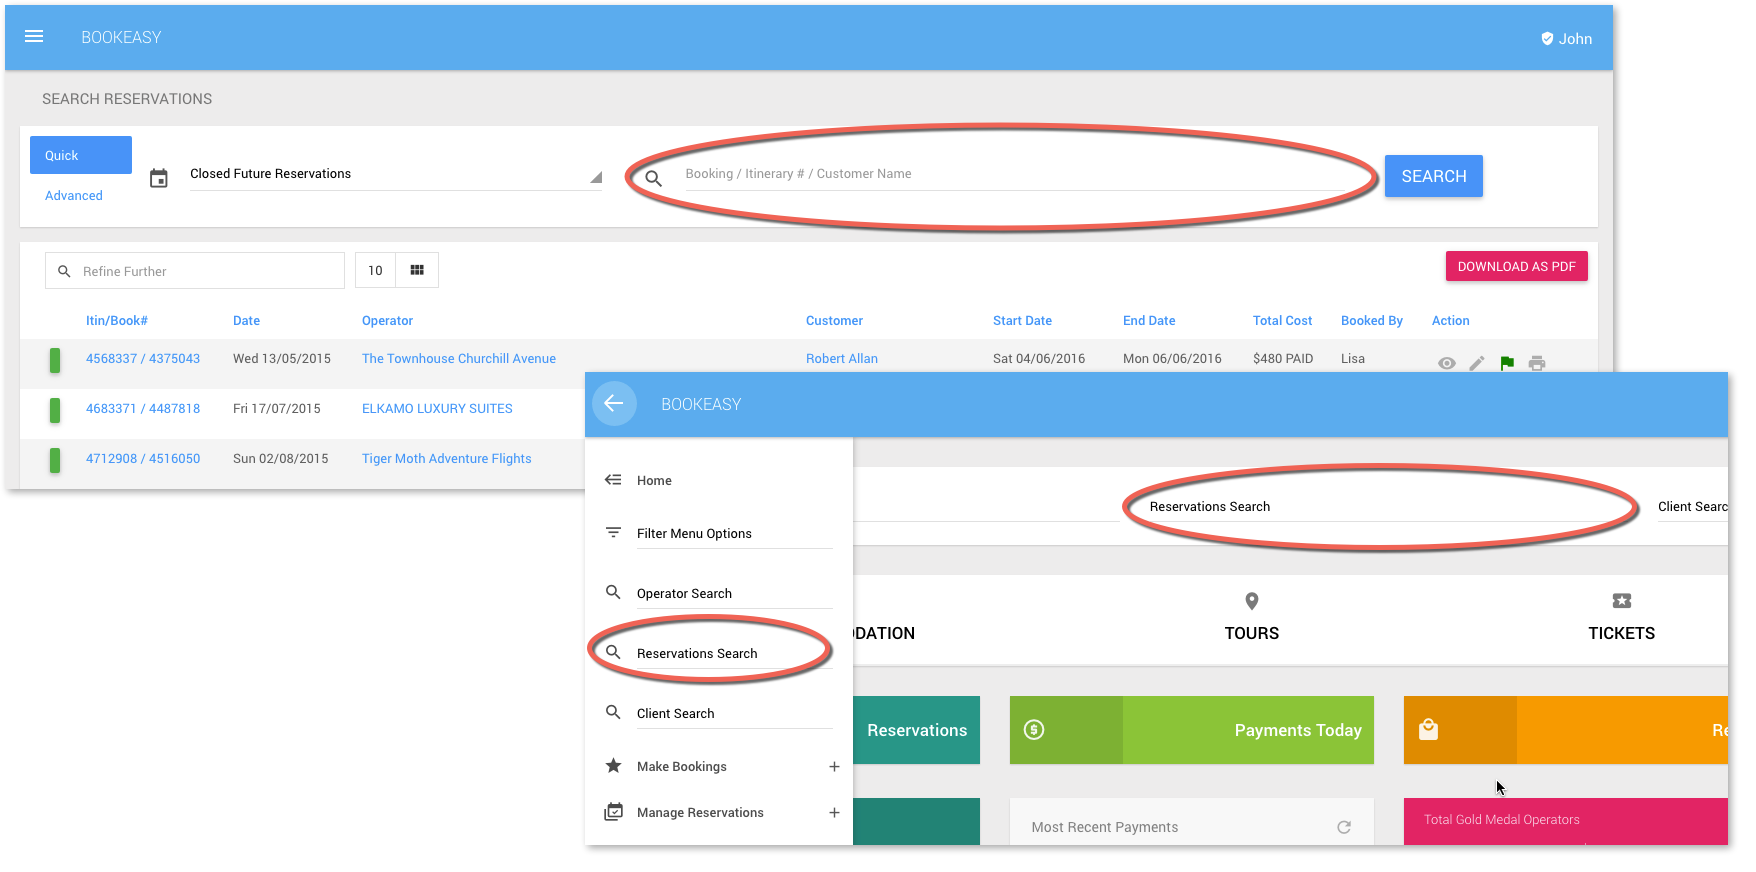The width and height of the screenshot is (1756, 872).
Task: Open the 10 rows per page selector
Action: [375, 270]
